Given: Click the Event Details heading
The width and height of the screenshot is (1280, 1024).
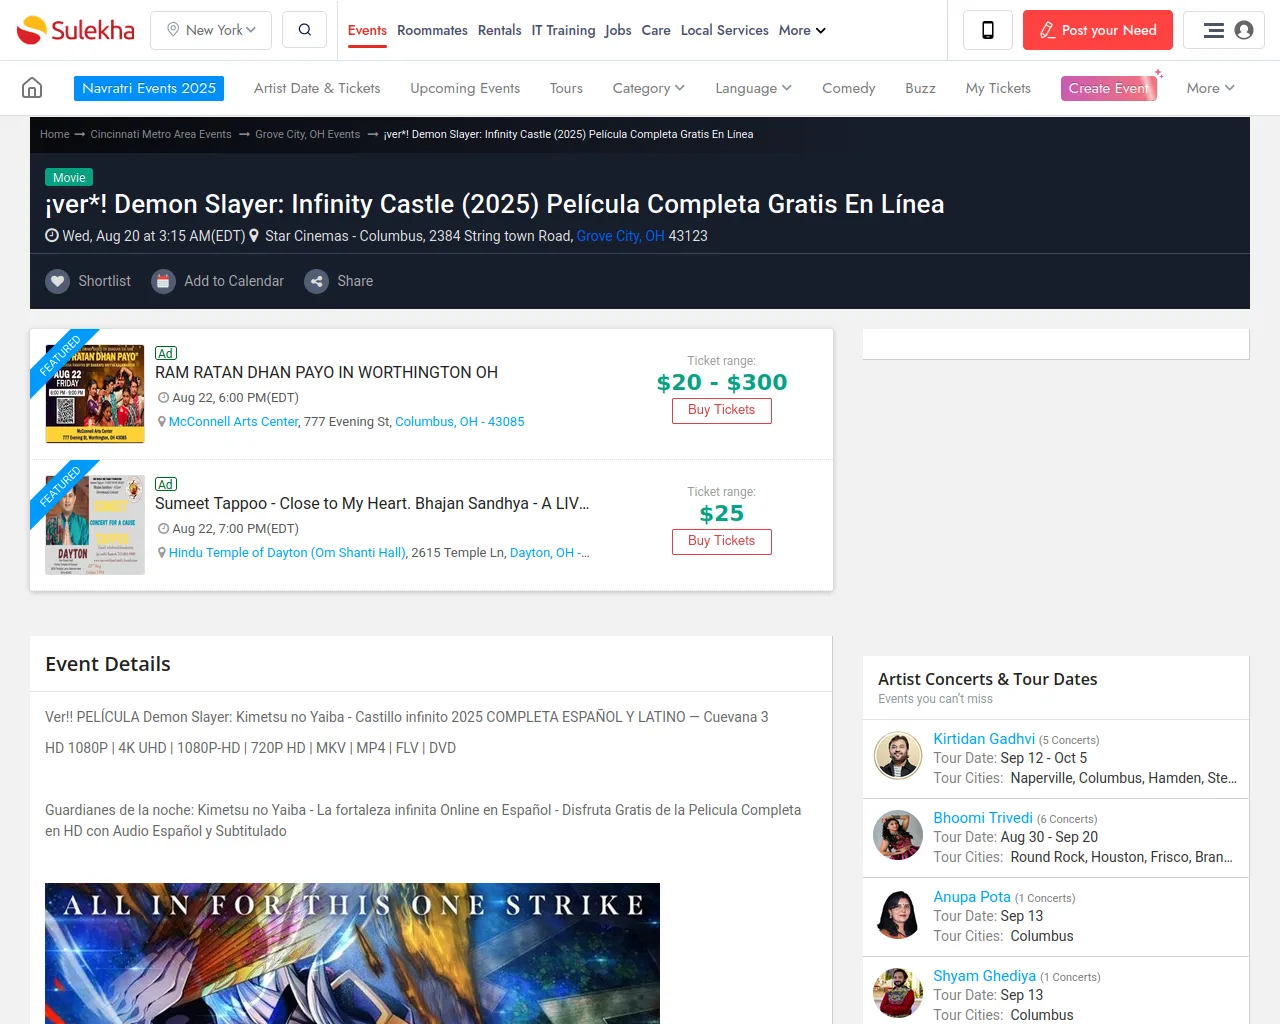Looking at the screenshot, I should pyautogui.click(x=108, y=664).
